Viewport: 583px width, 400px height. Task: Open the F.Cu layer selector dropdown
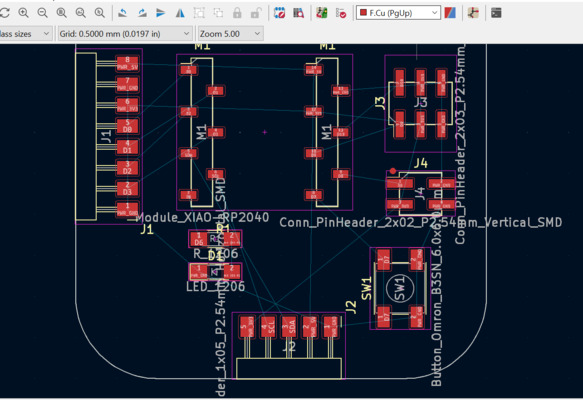[398, 13]
